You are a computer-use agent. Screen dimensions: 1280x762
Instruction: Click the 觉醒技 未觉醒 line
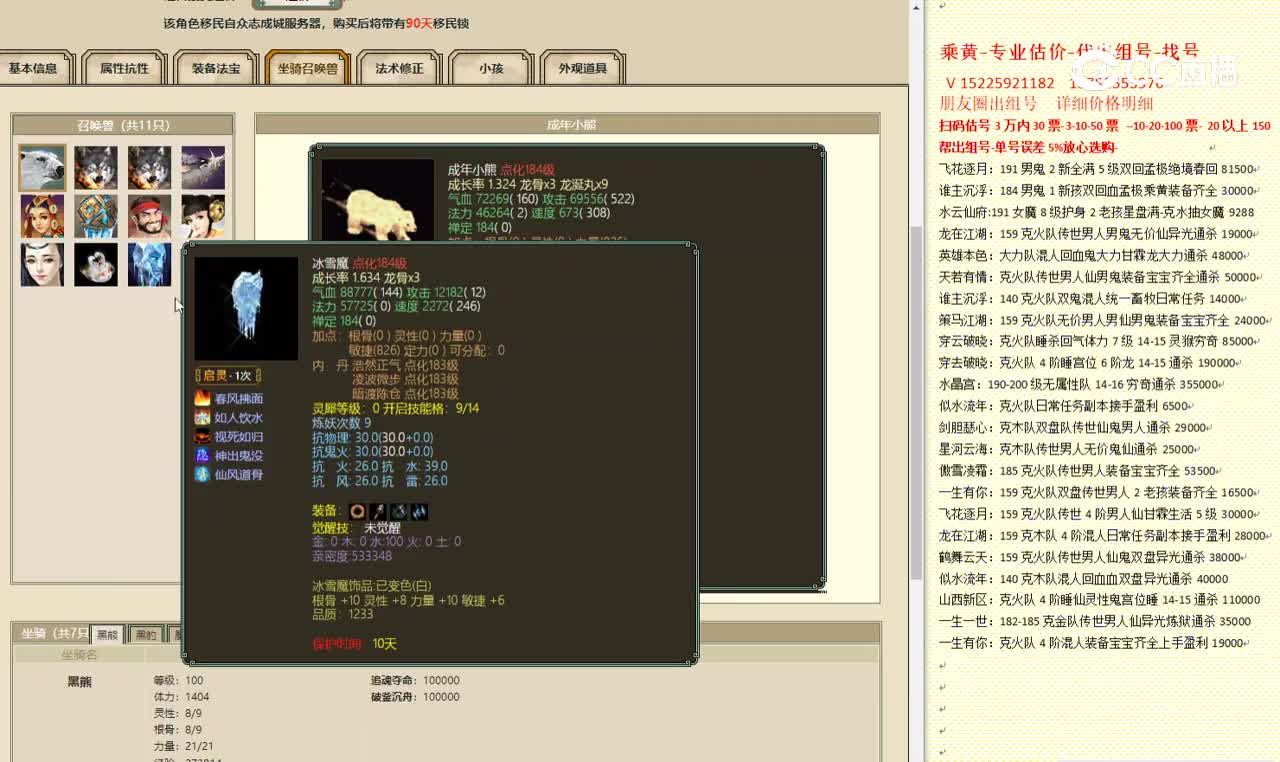click(357, 527)
